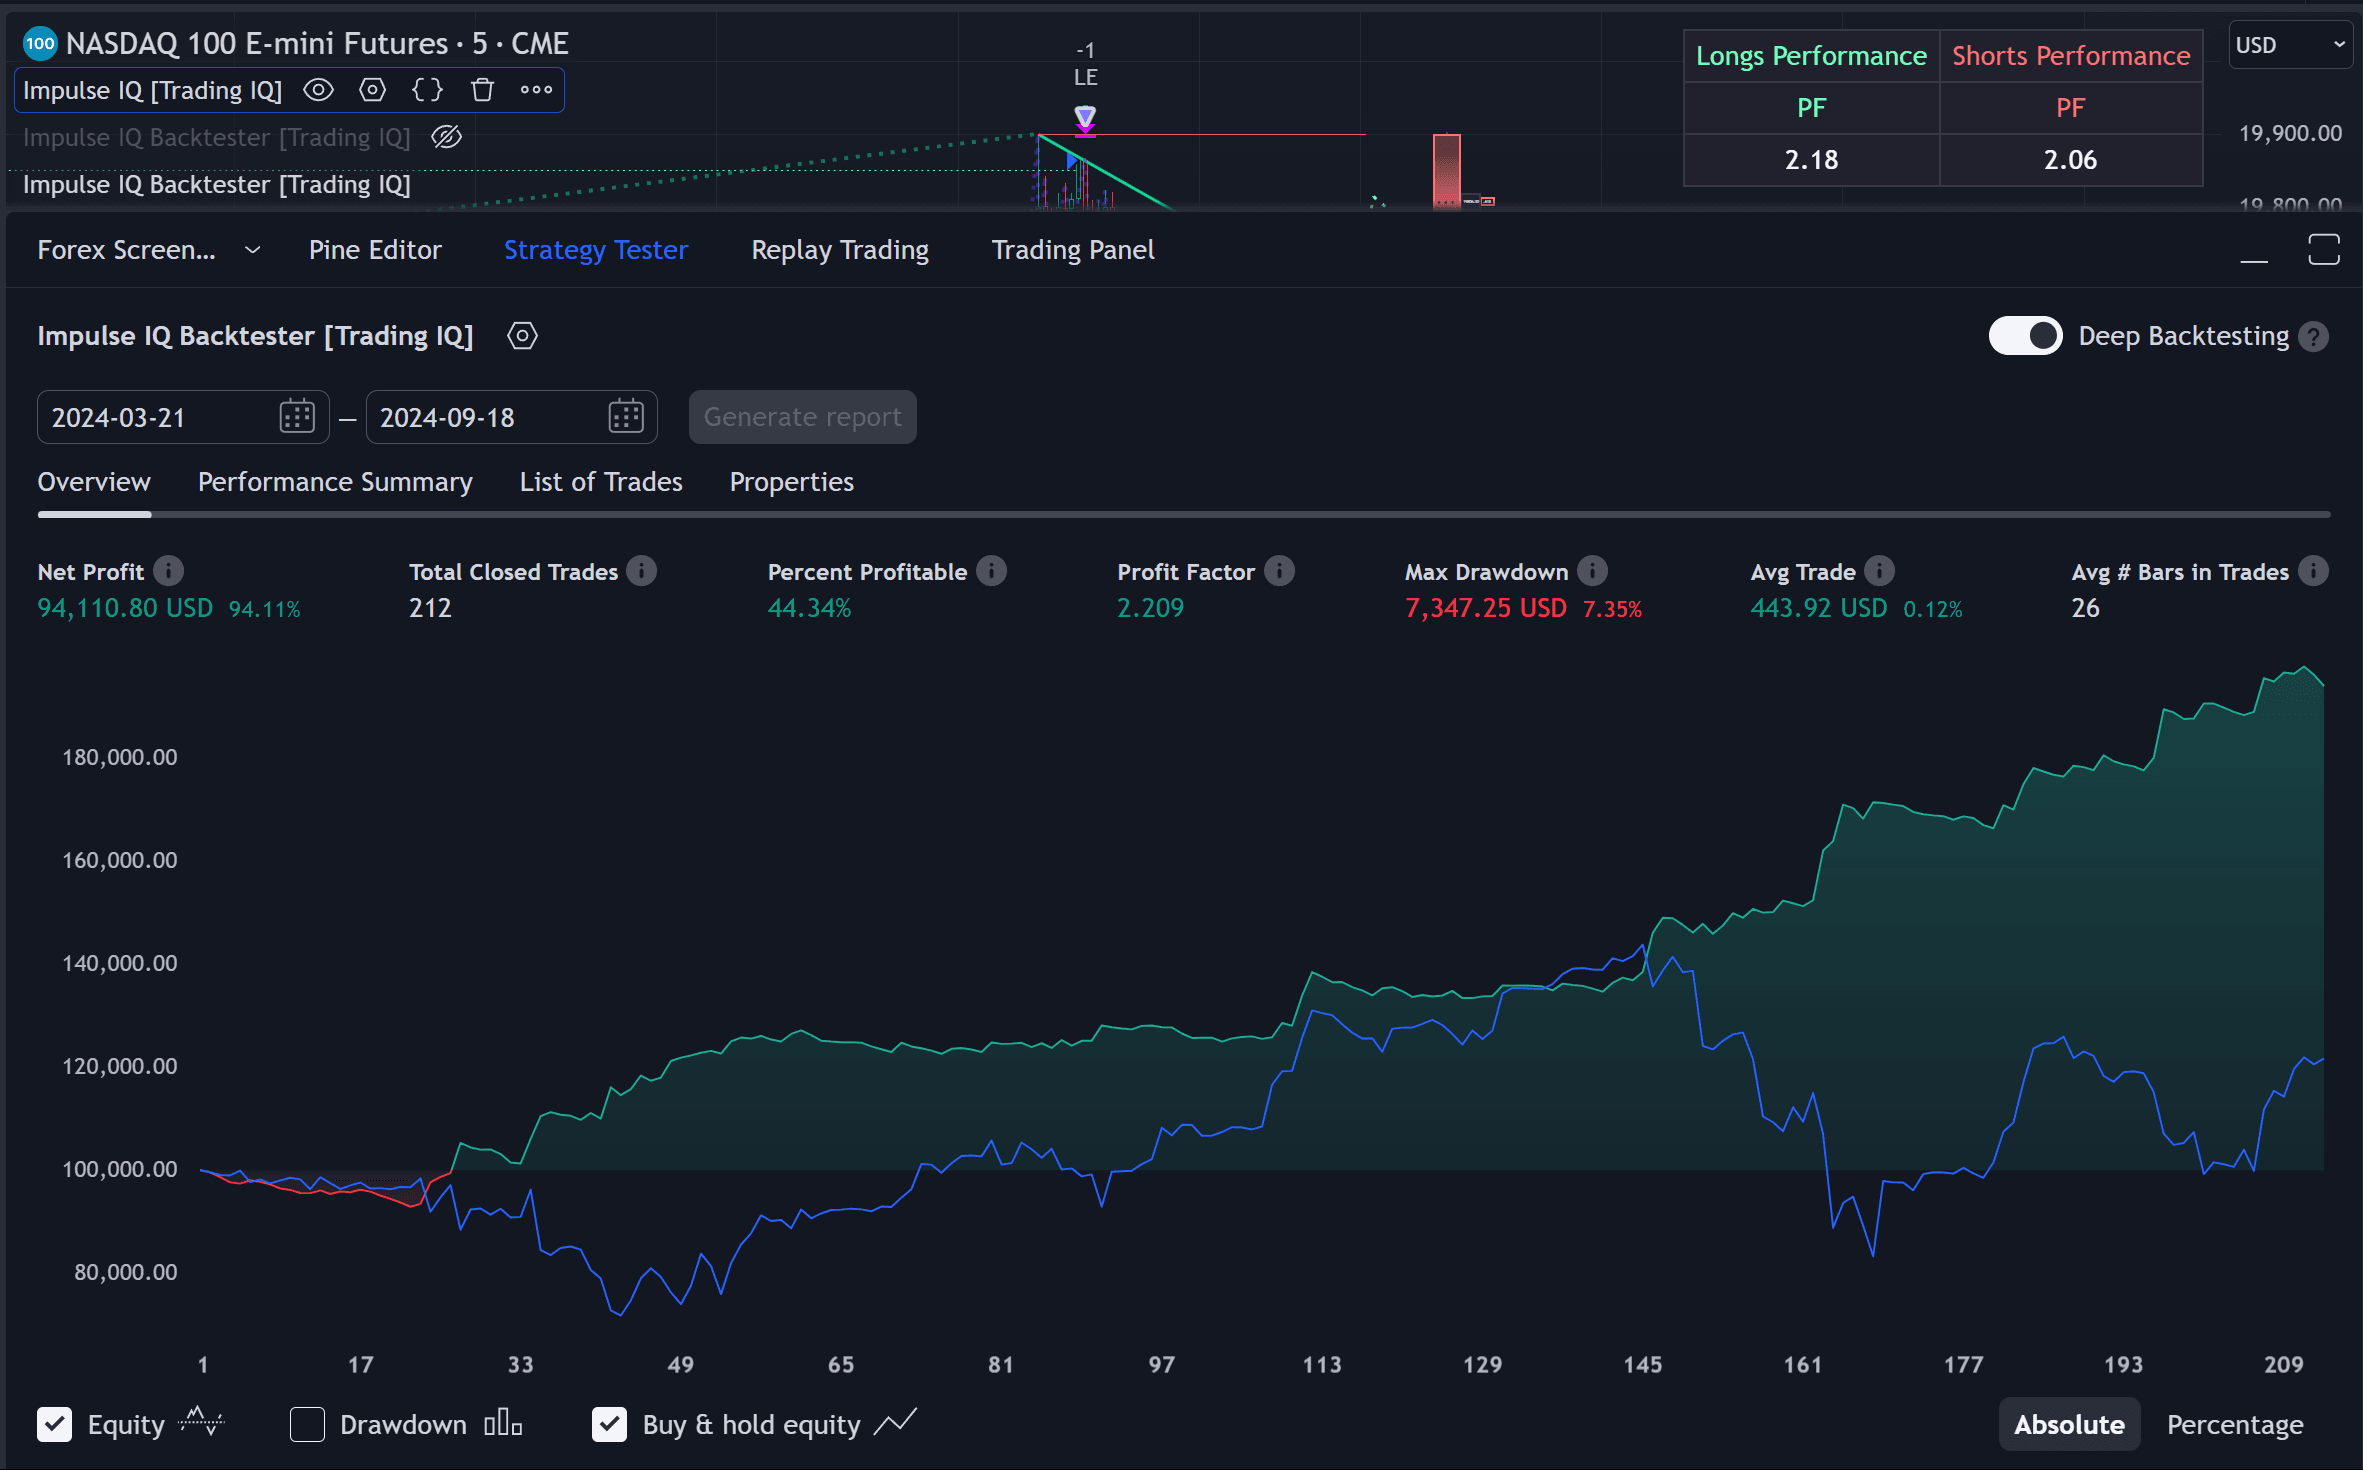Viewport: 2363px width, 1470px height.
Task: Open the USD currency dropdown
Action: pyautogui.click(x=2290, y=45)
